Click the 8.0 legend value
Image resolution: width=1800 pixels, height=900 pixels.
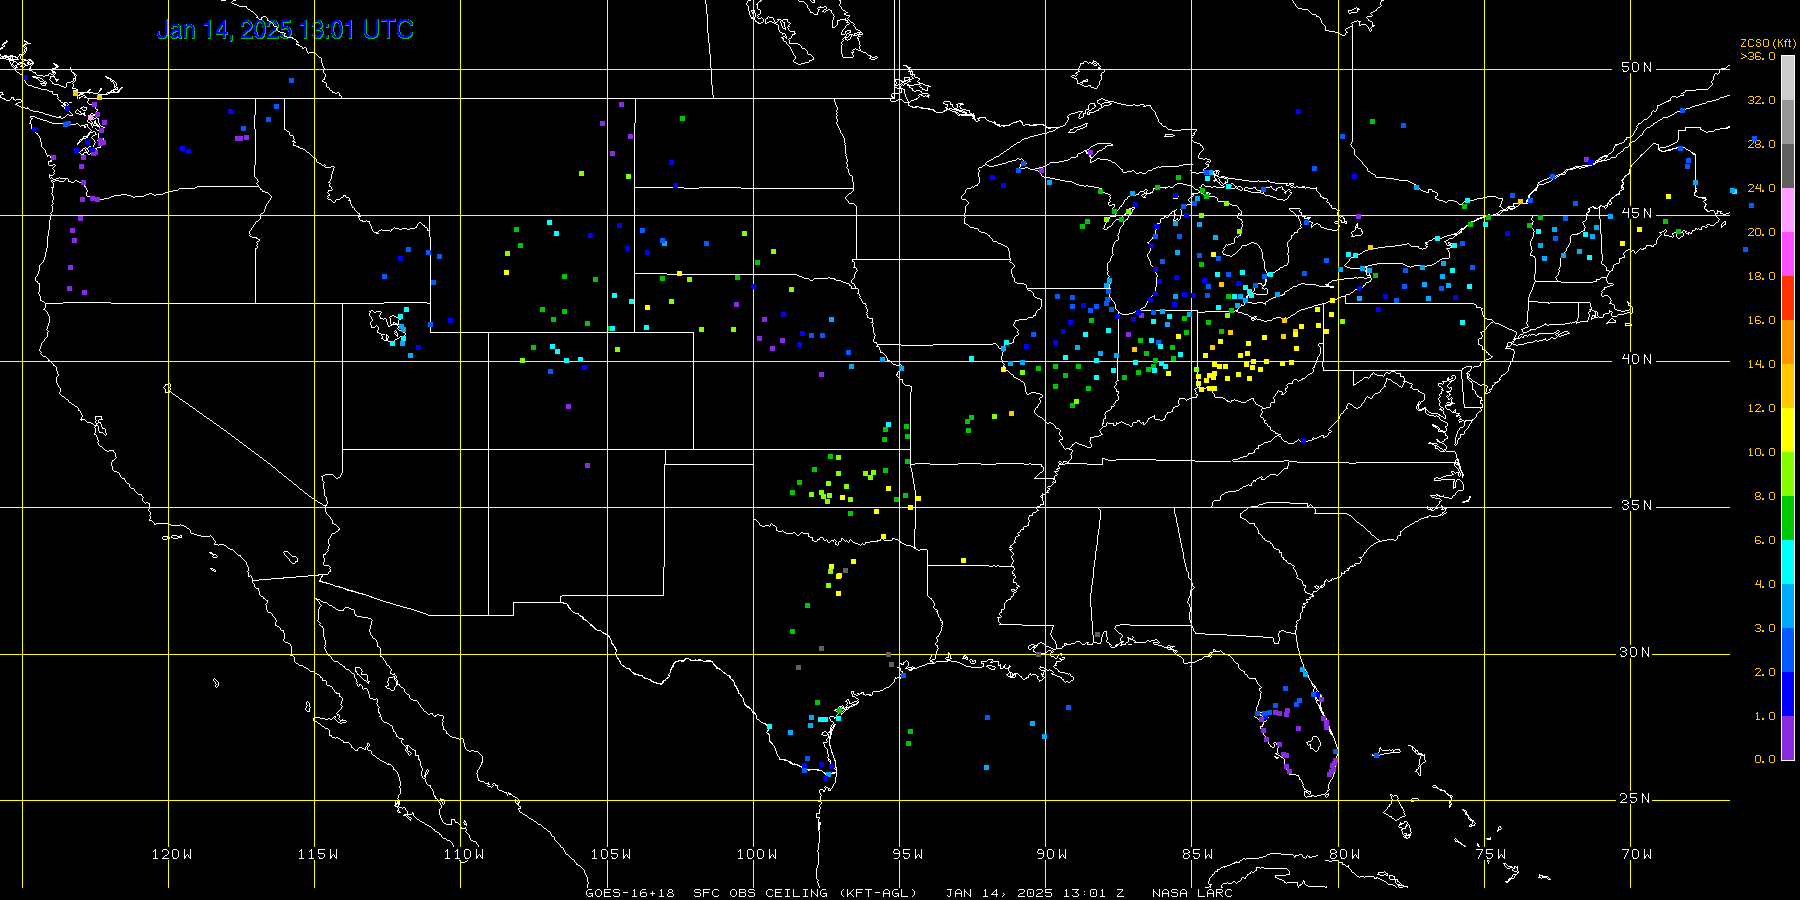pyautogui.click(x=1765, y=496)
